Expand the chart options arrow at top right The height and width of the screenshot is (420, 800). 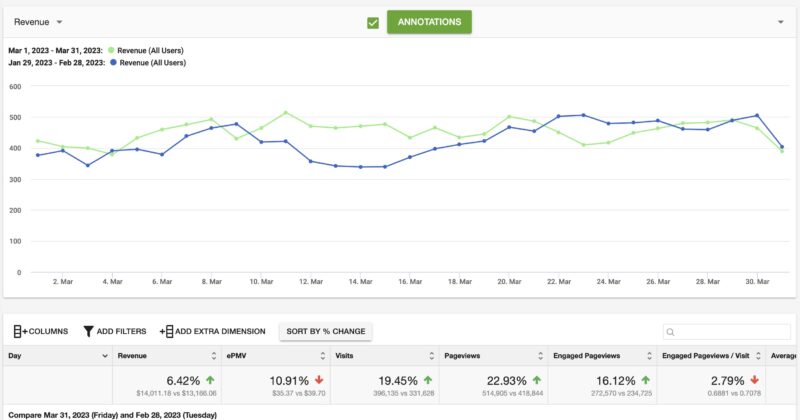[780, 21]
